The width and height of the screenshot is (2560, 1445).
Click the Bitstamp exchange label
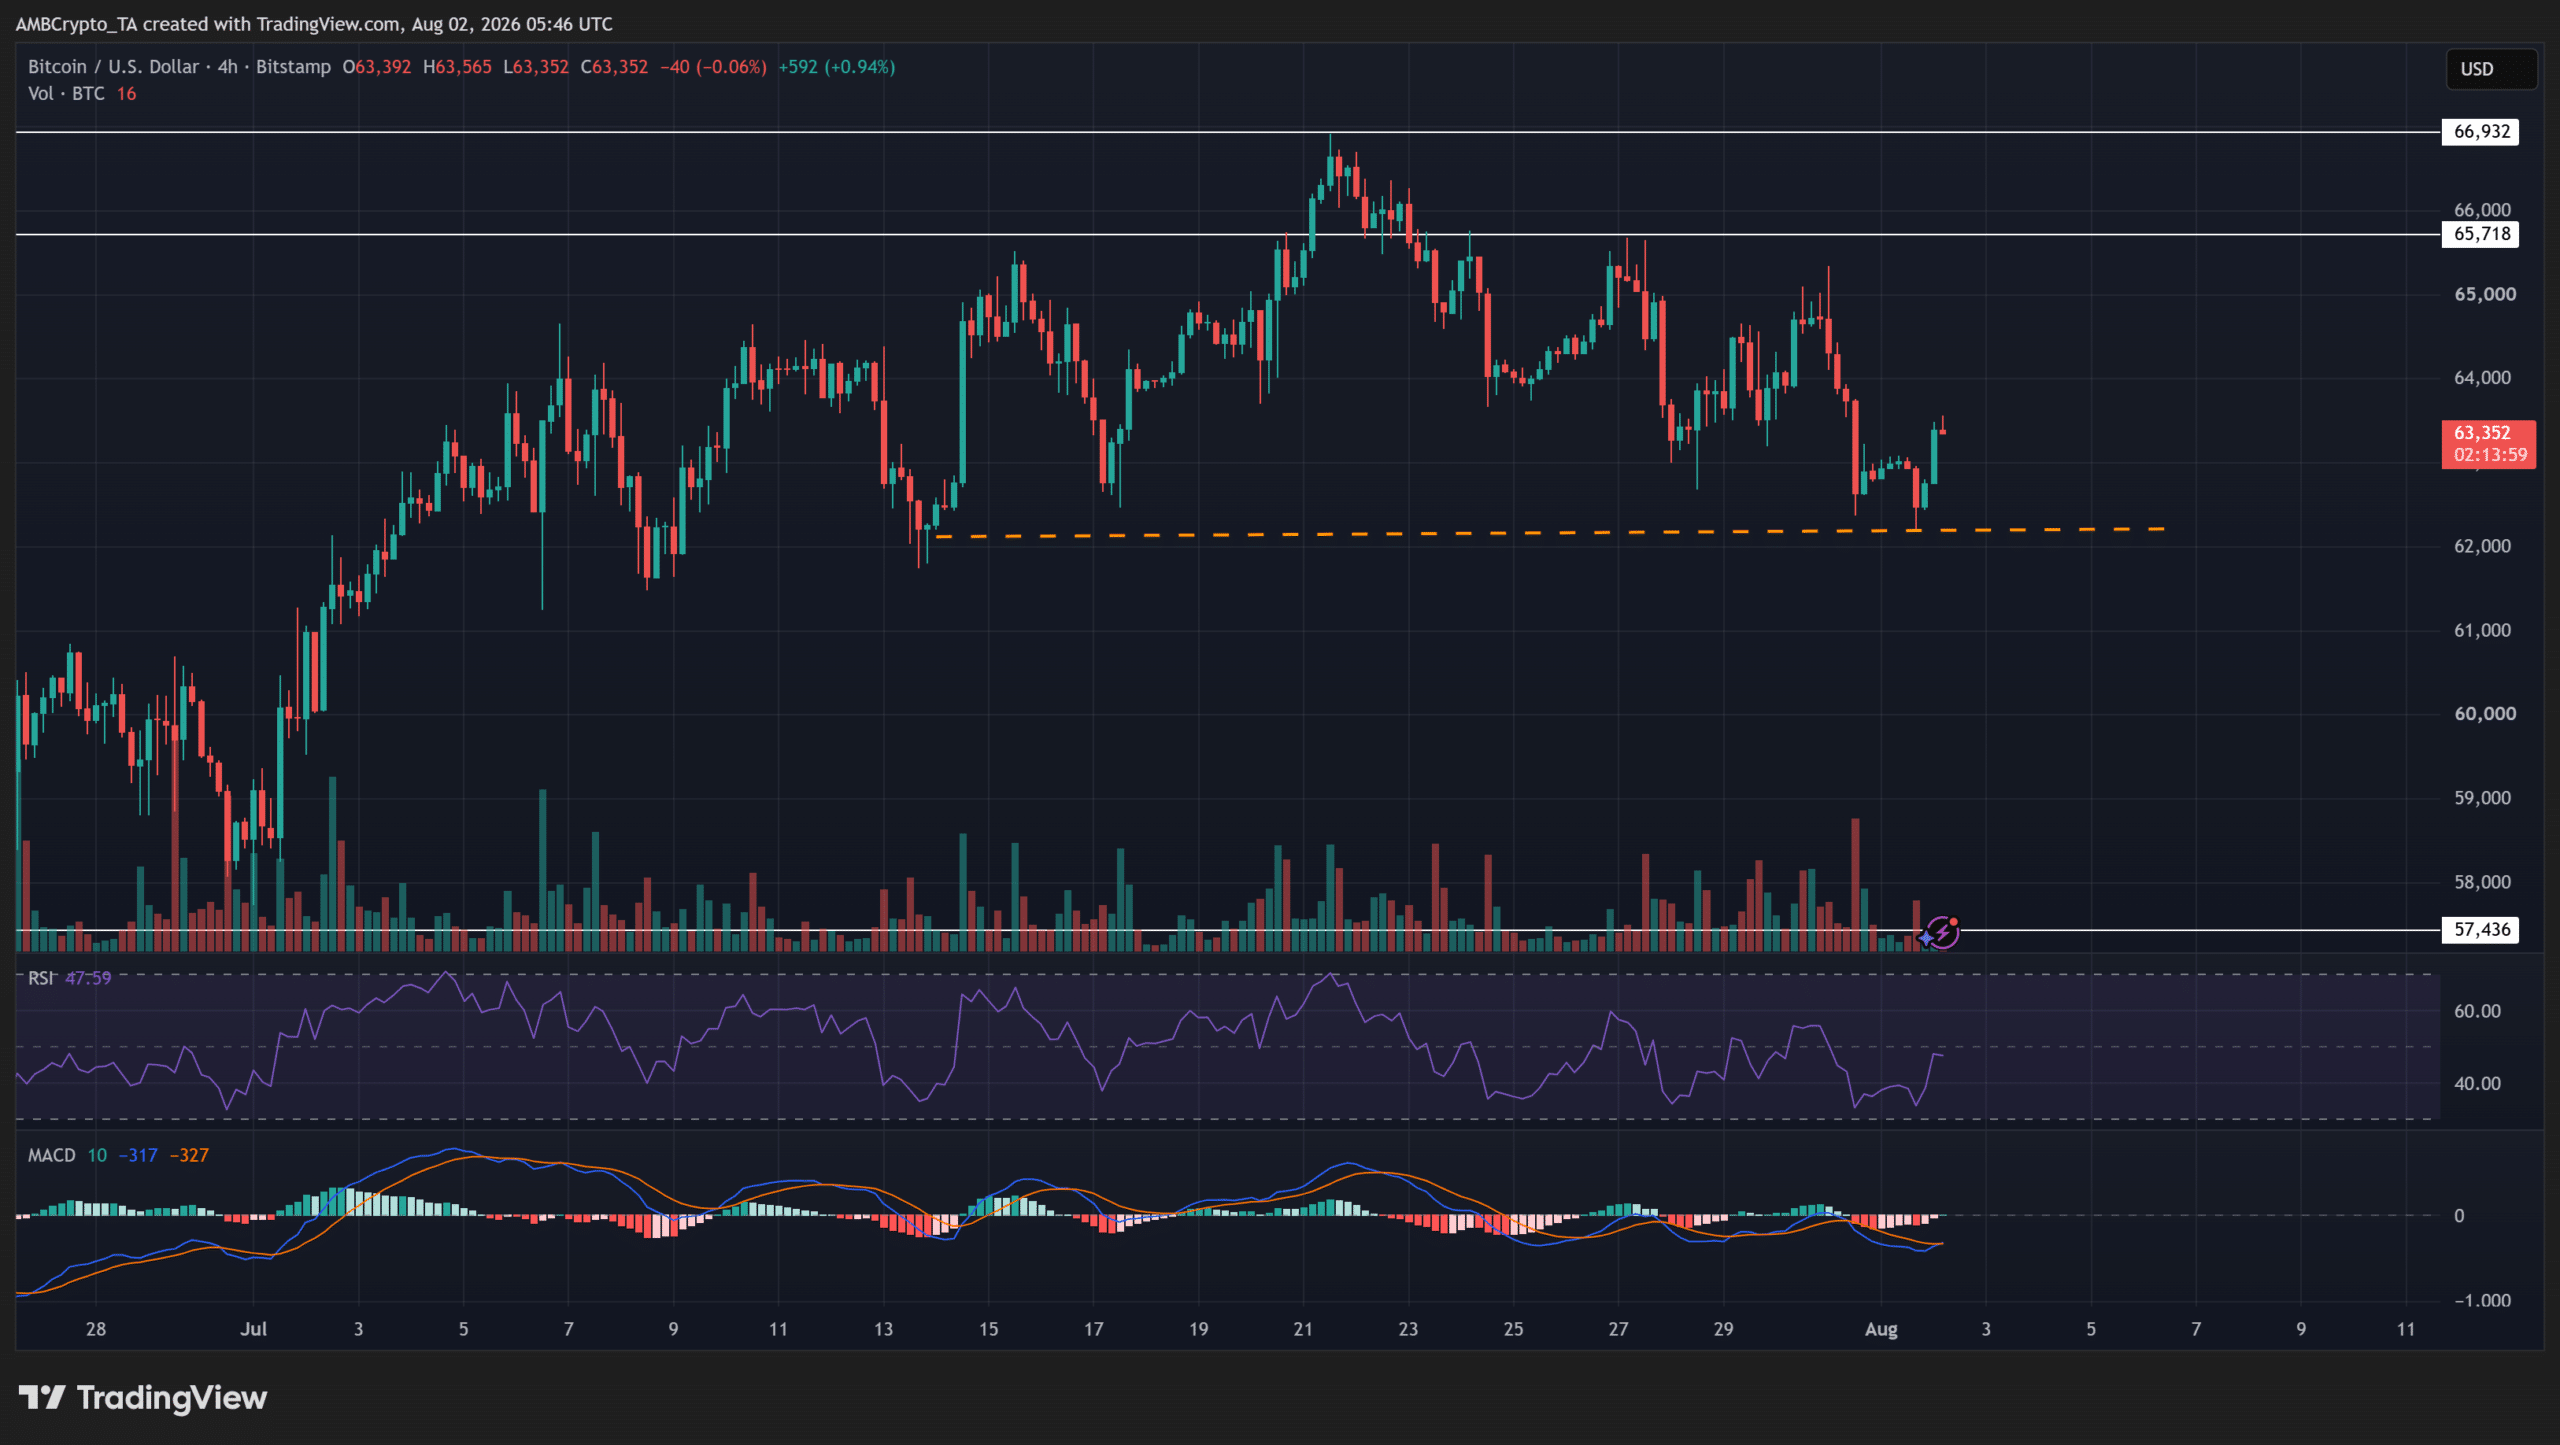(293, 67)
